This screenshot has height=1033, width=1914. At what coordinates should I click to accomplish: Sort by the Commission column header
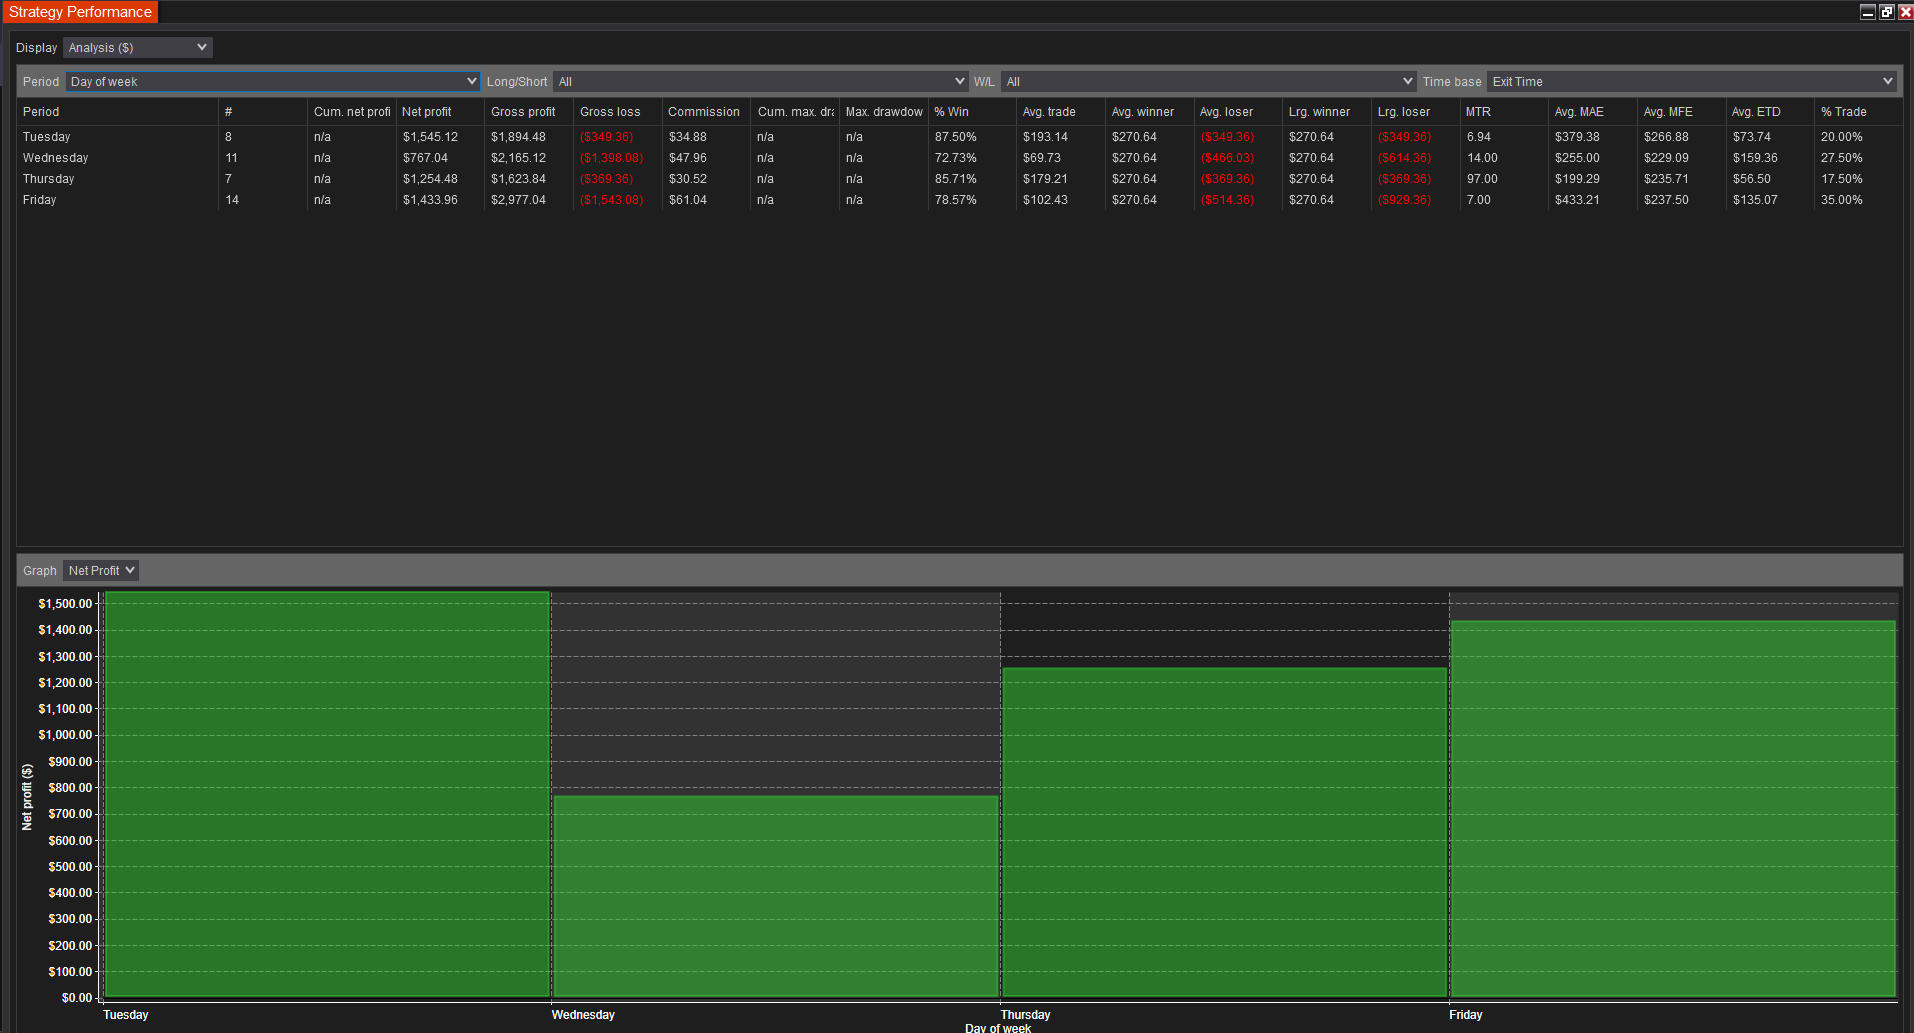coord(706,112)
